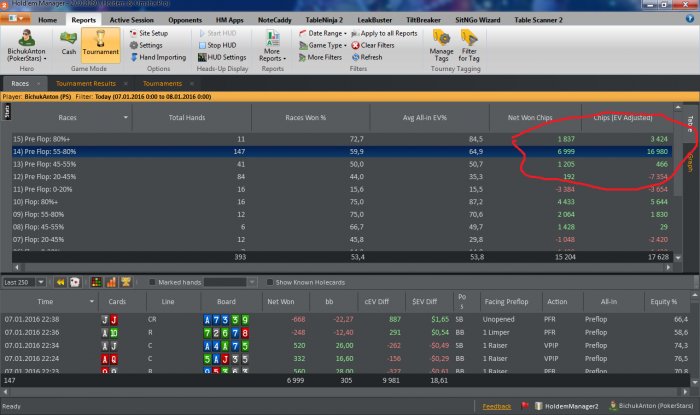Switch game mode to Cash
The image size is (700, 415).
(68, 43)
